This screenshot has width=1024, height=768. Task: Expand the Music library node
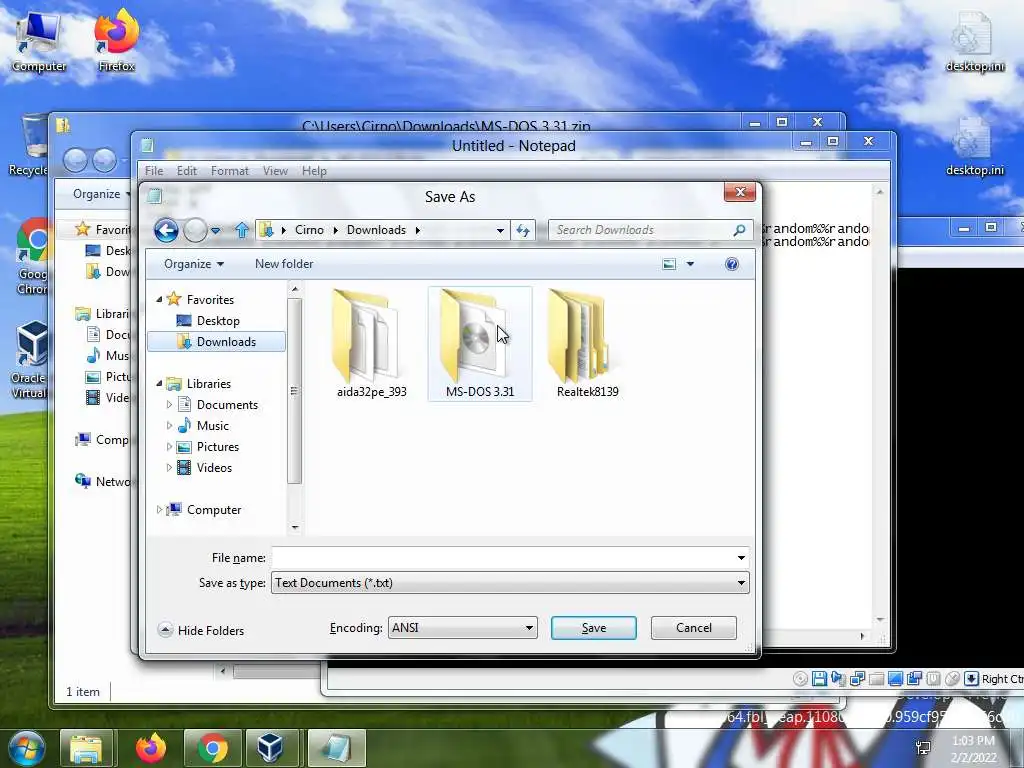(169, 426)
